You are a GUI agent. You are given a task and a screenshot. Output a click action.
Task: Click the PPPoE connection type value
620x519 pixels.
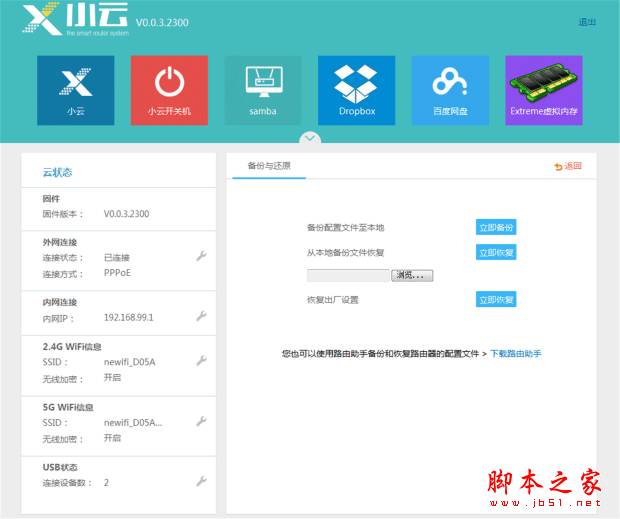pos(117,273)
